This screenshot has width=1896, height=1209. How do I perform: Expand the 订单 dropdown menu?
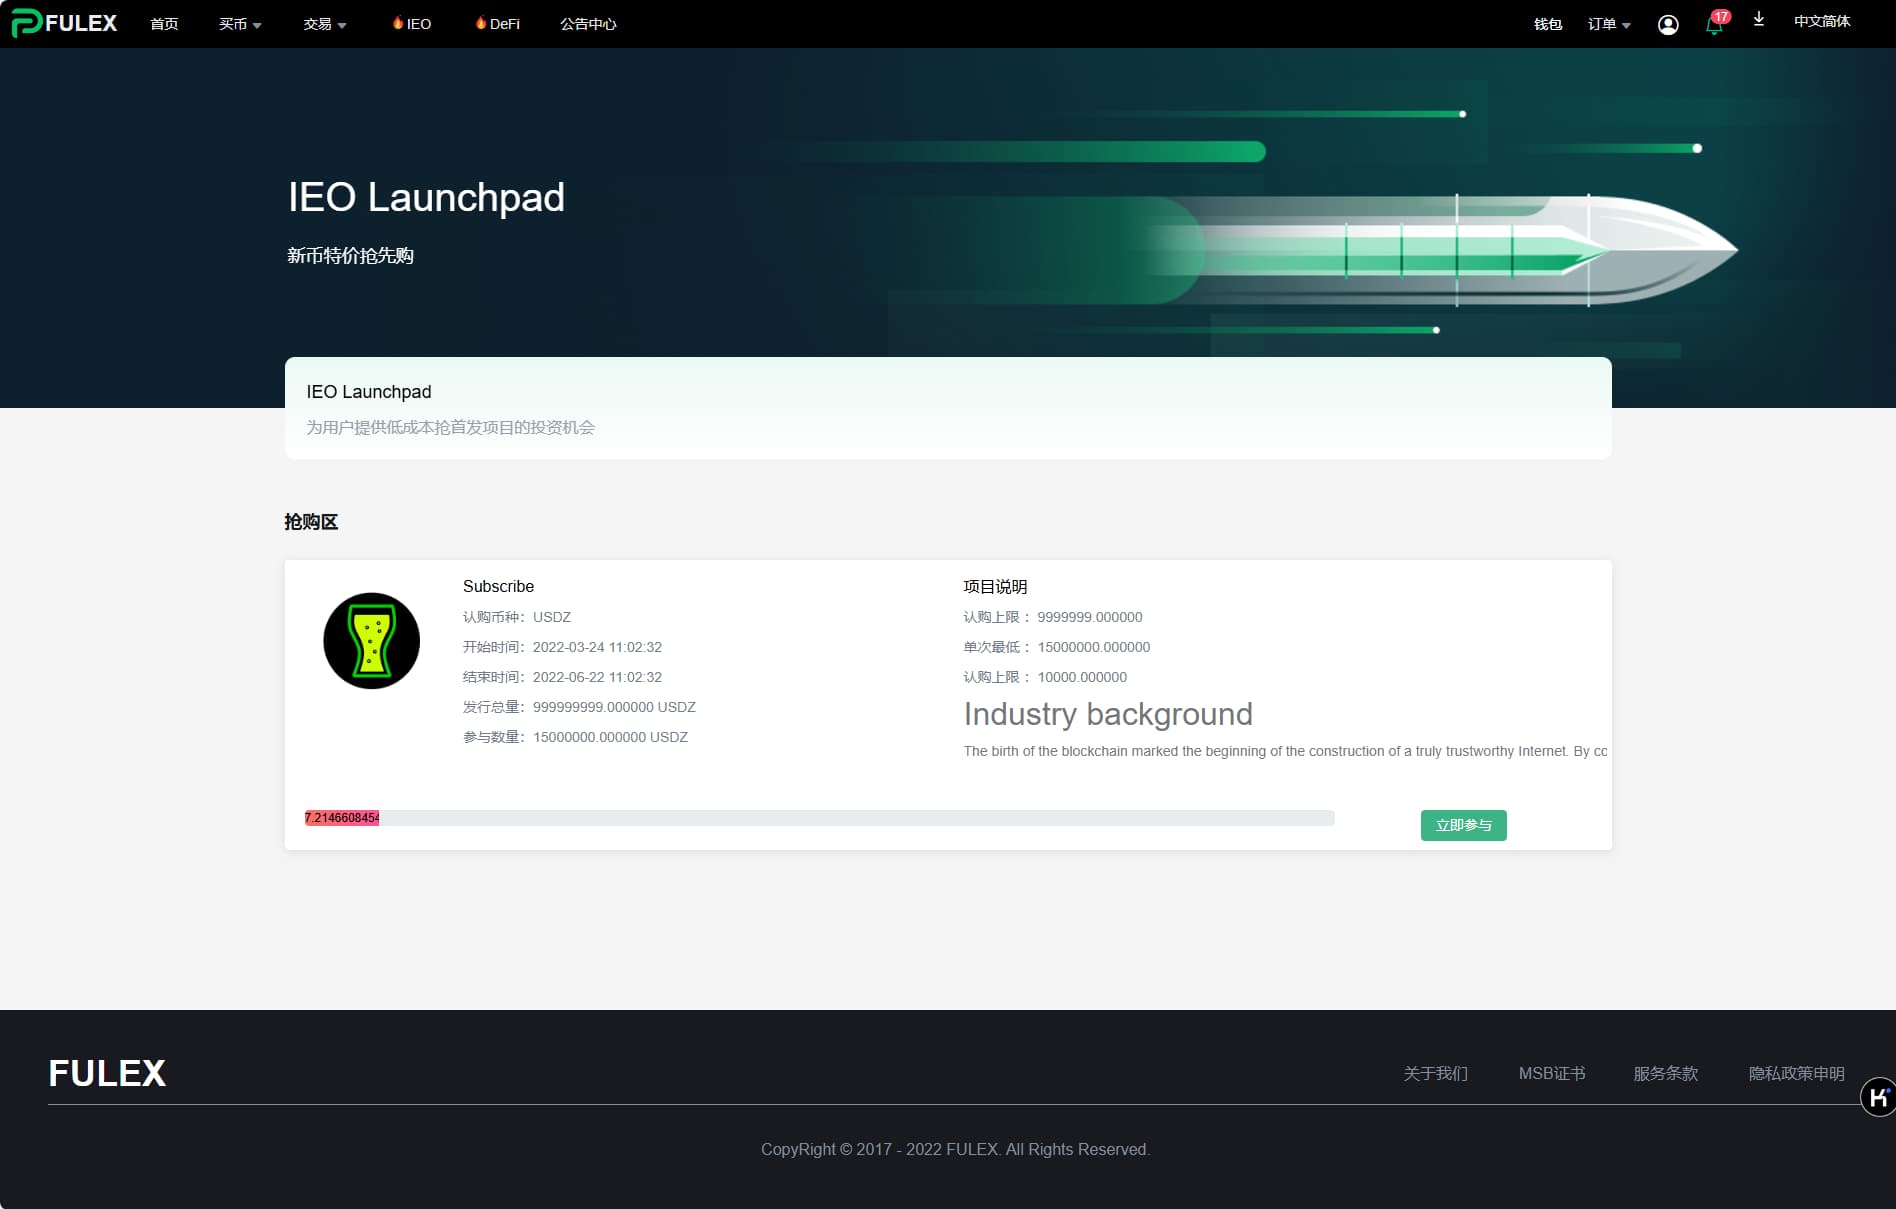pos(1608,24)
